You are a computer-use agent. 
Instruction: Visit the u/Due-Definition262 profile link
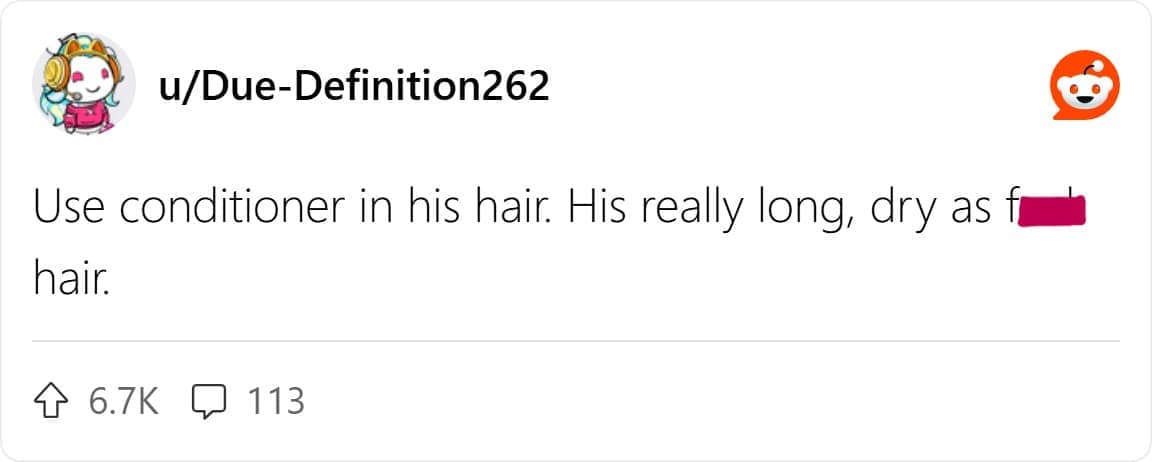(x=353, y=87)
